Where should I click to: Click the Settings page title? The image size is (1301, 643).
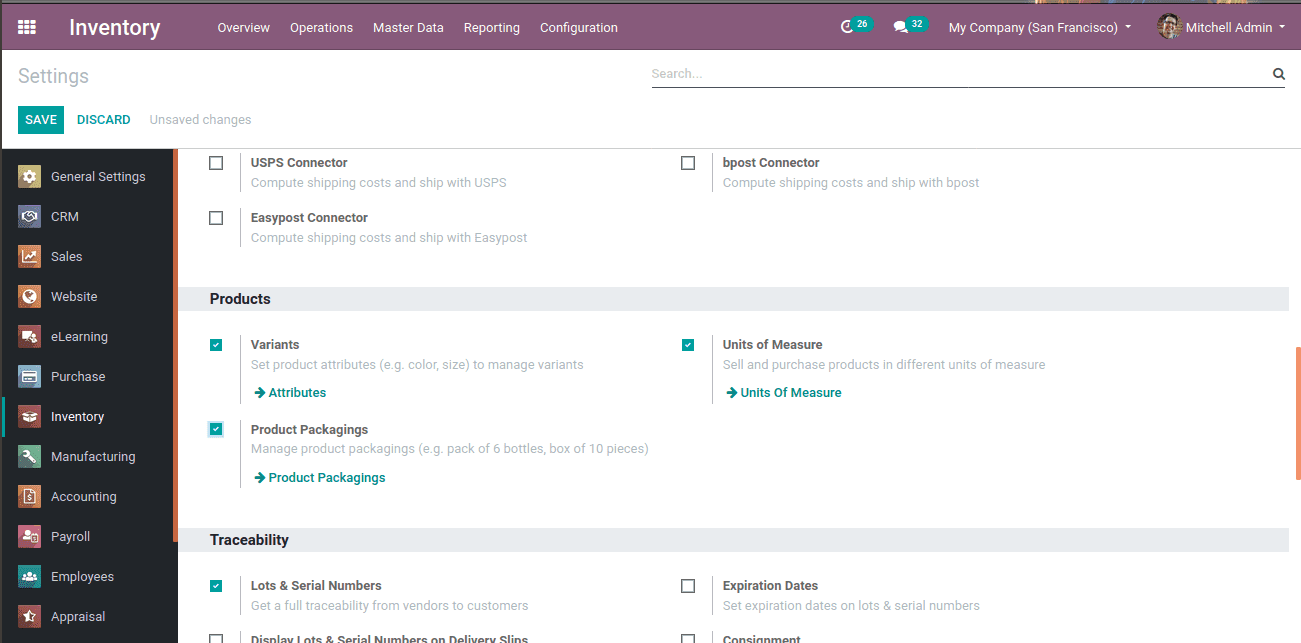tap(53, 76)
